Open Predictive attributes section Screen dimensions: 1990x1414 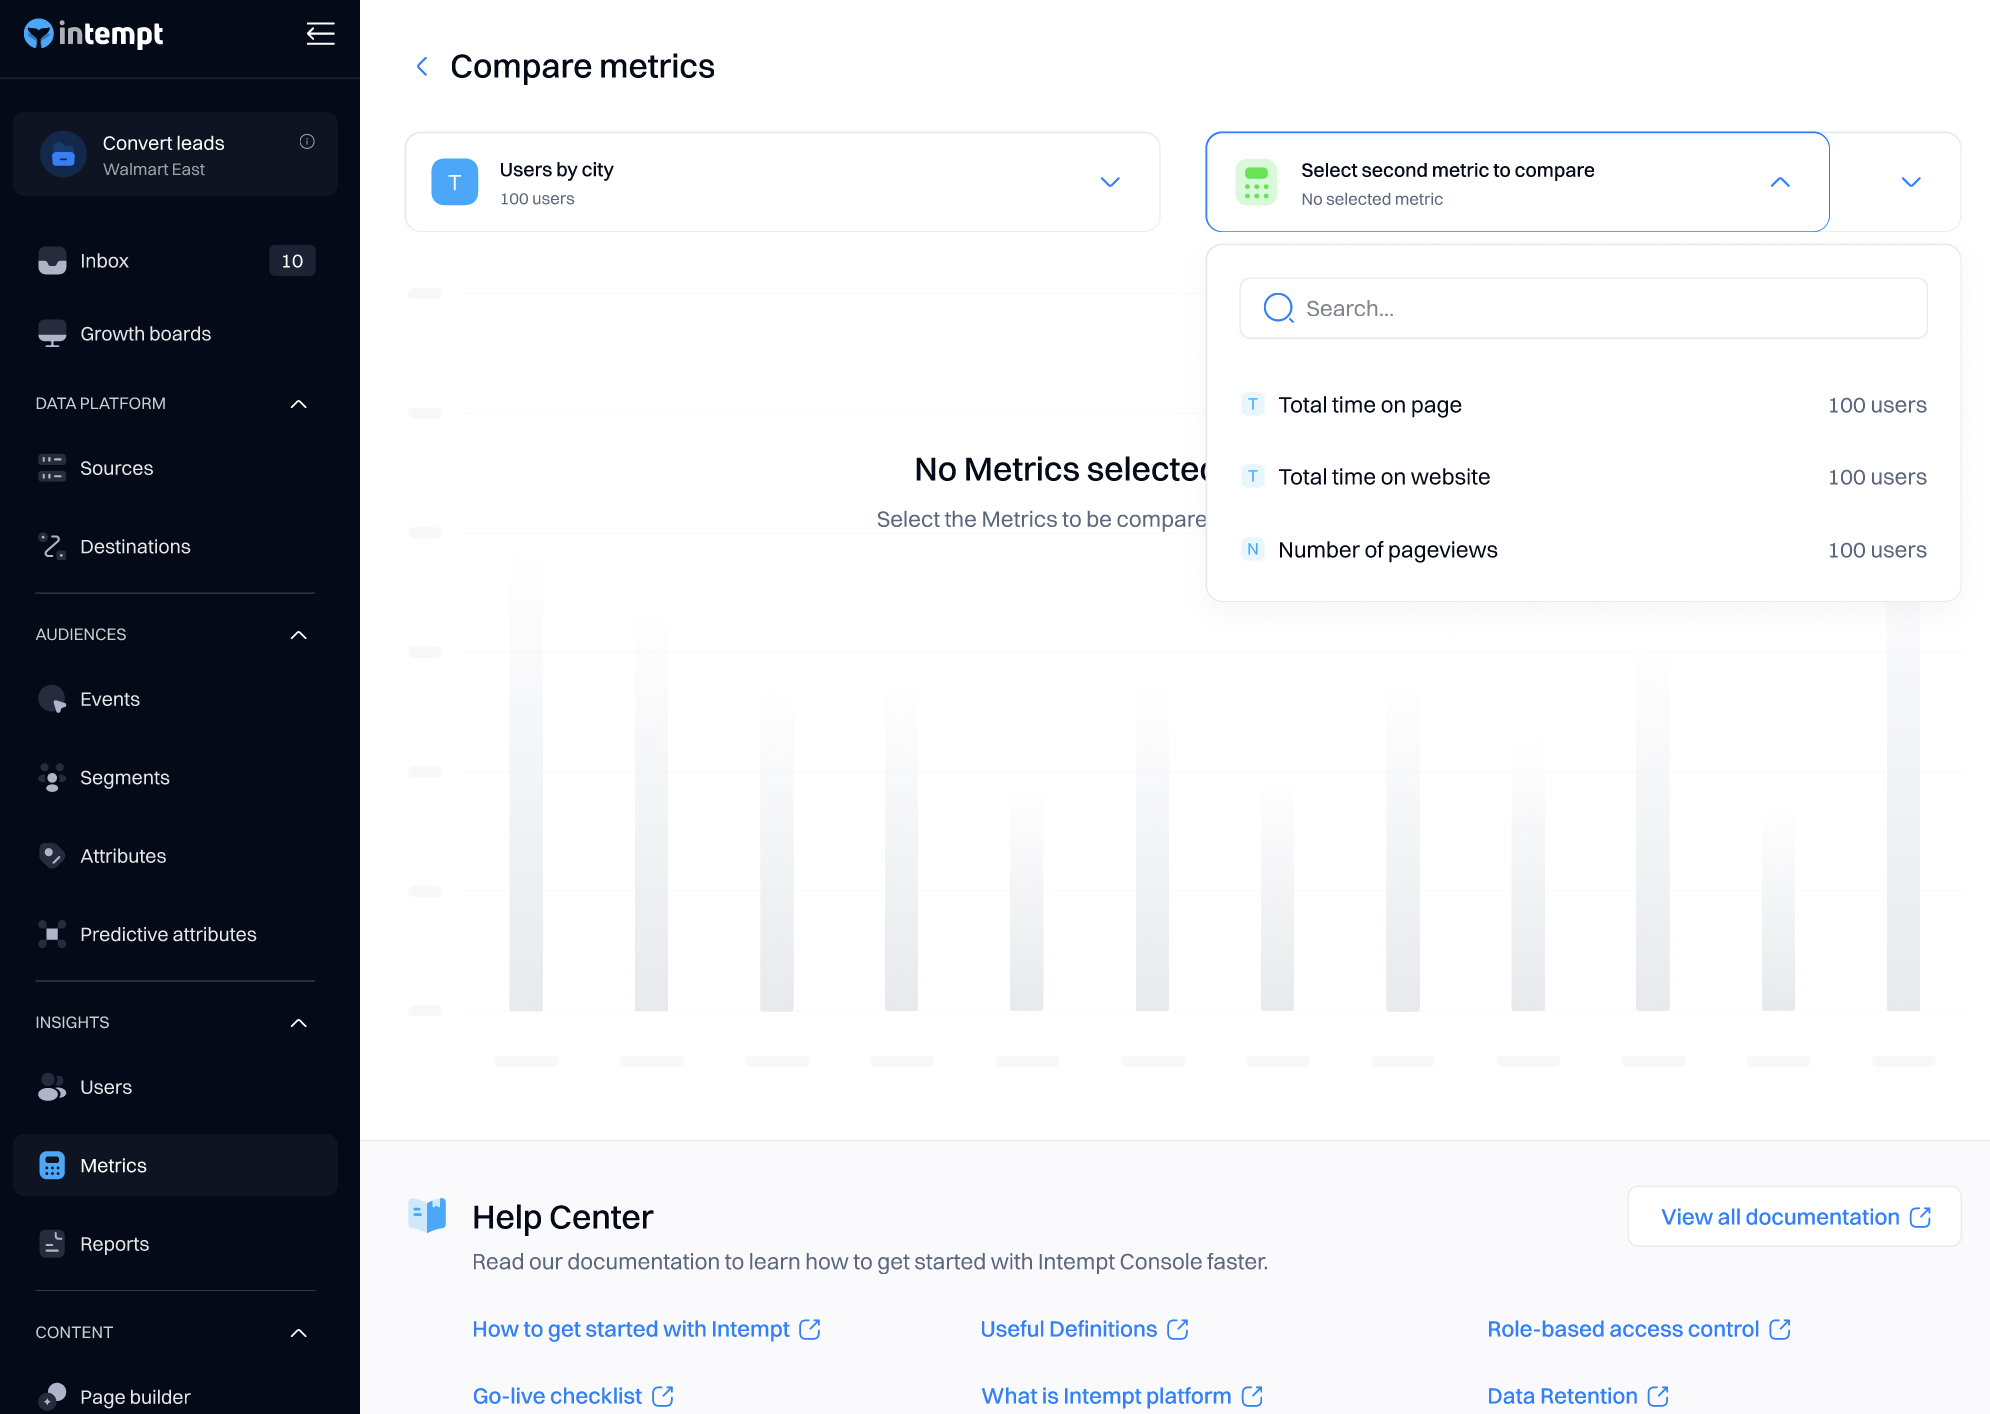tap(168, 934)
